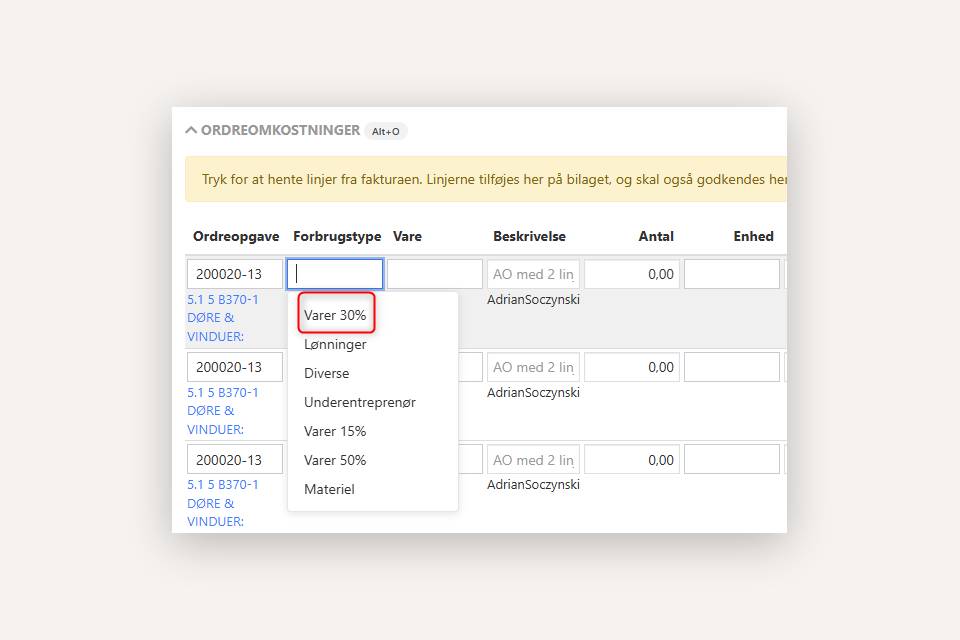This screenshot has width=960, height=640.
Task: Click the first row Antal field
Action: (631, 274)
